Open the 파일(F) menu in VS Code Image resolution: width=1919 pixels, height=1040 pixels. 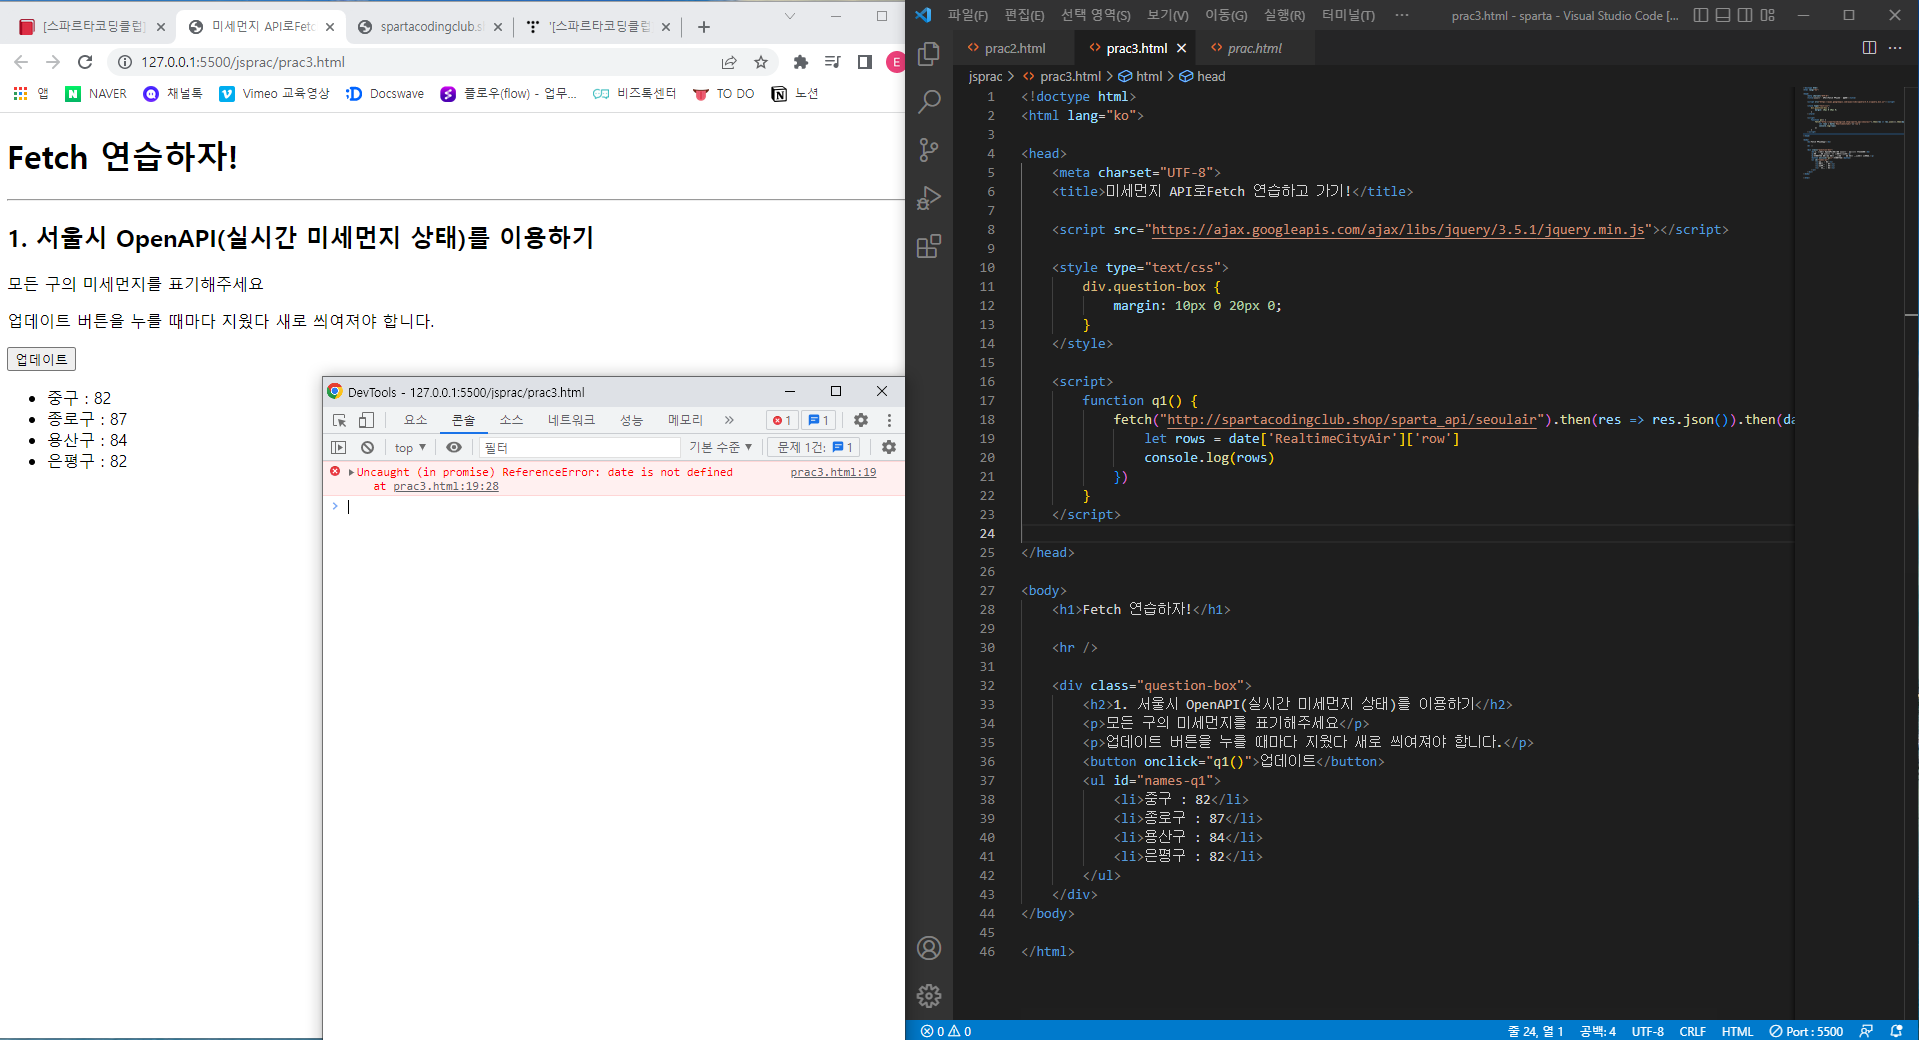(967, 15)
